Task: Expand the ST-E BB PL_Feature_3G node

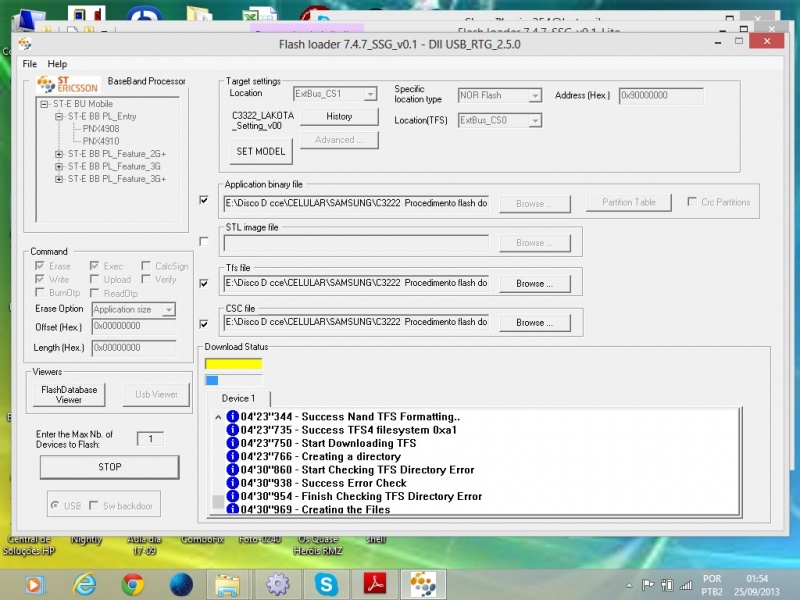Action: coord(59,166)
